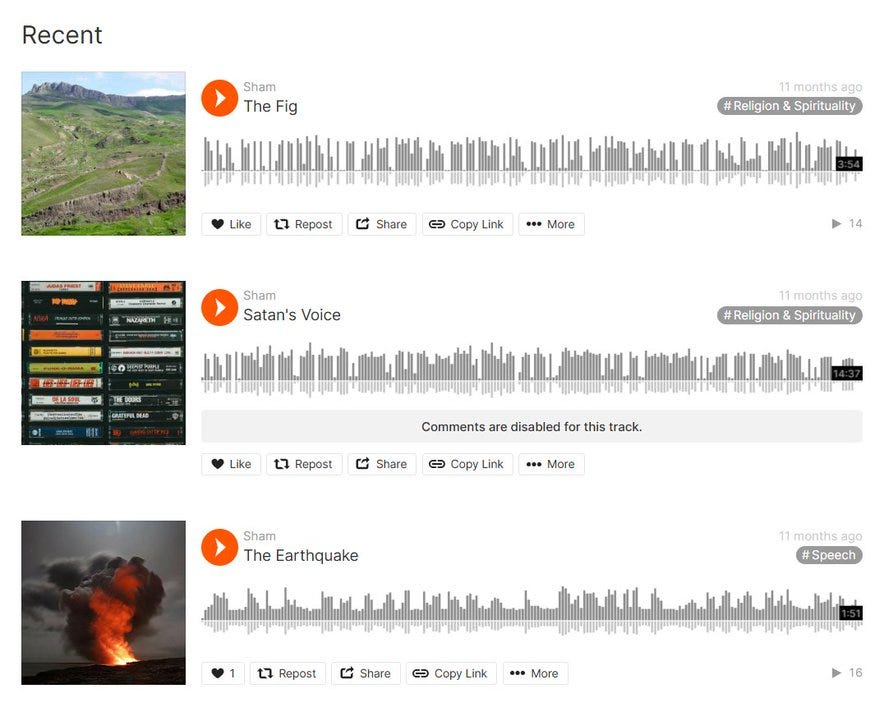The width and height of the screenshot is (880, 726).
Task: Open More menu for The Earthquake
Action: pos(535,673)
